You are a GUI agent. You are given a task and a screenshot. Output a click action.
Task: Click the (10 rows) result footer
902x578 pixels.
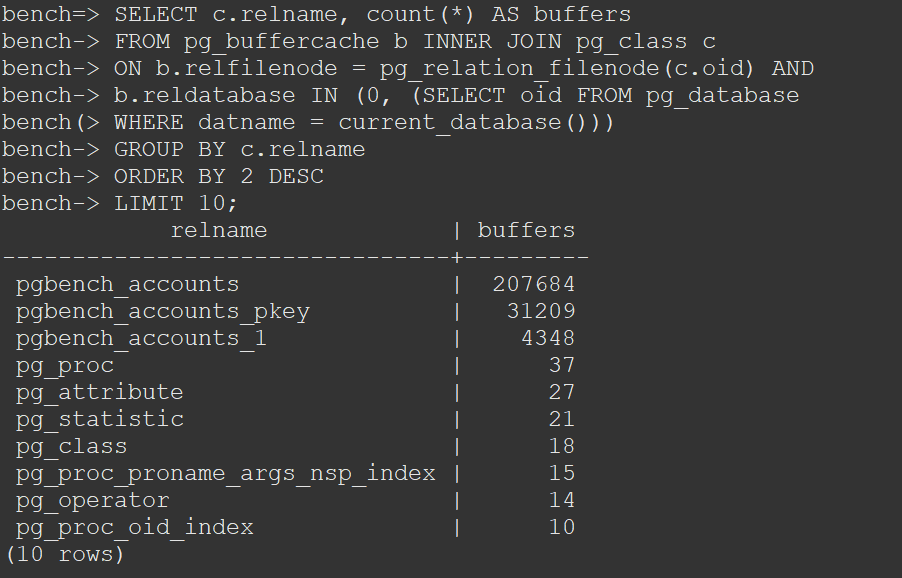pos(64,554)
